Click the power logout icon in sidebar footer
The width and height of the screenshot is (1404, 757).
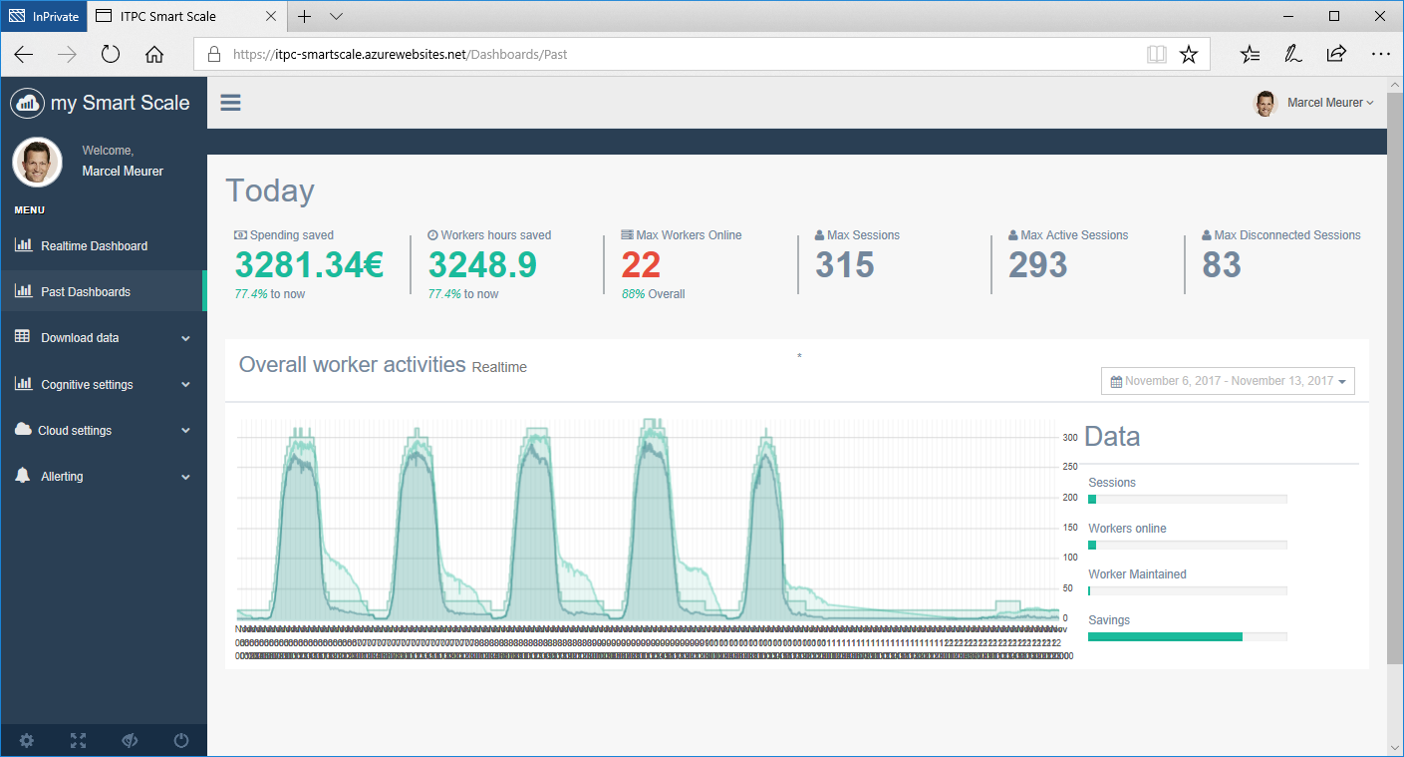coord(181,741)
